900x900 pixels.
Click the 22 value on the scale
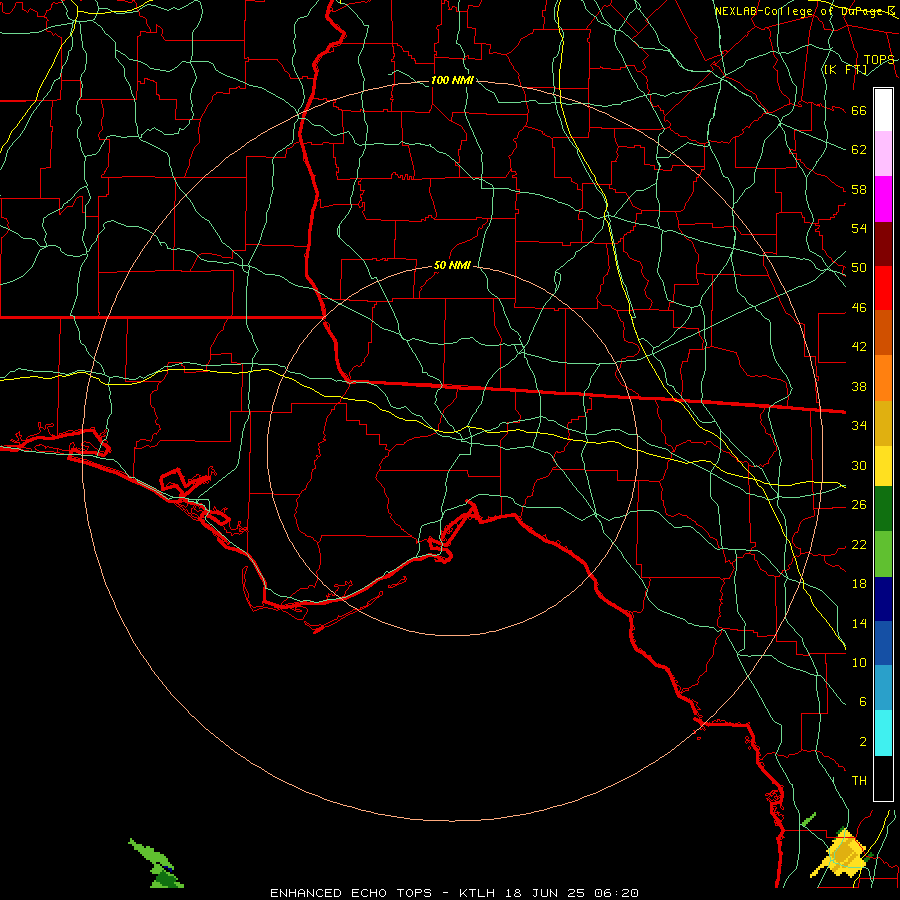pos(859,544)
